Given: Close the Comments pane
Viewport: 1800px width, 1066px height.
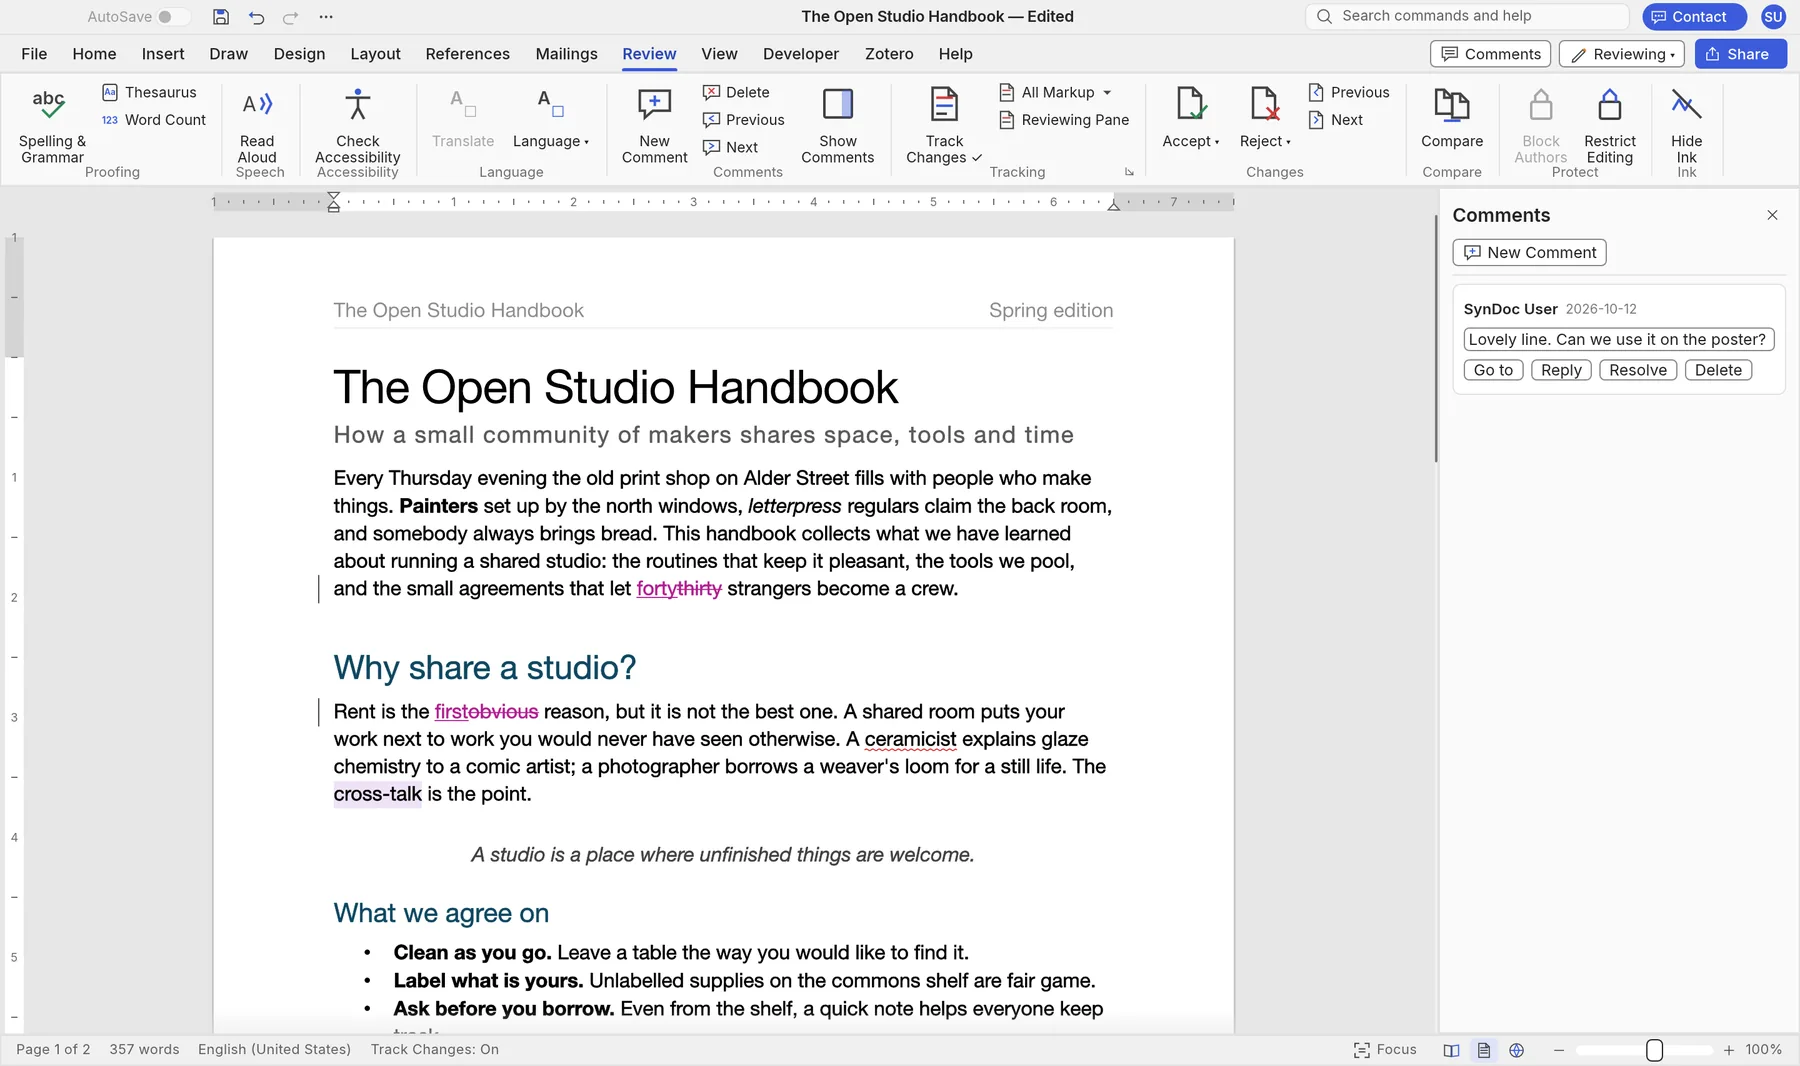Looking at the screenshot, I should coord(1772,215).
